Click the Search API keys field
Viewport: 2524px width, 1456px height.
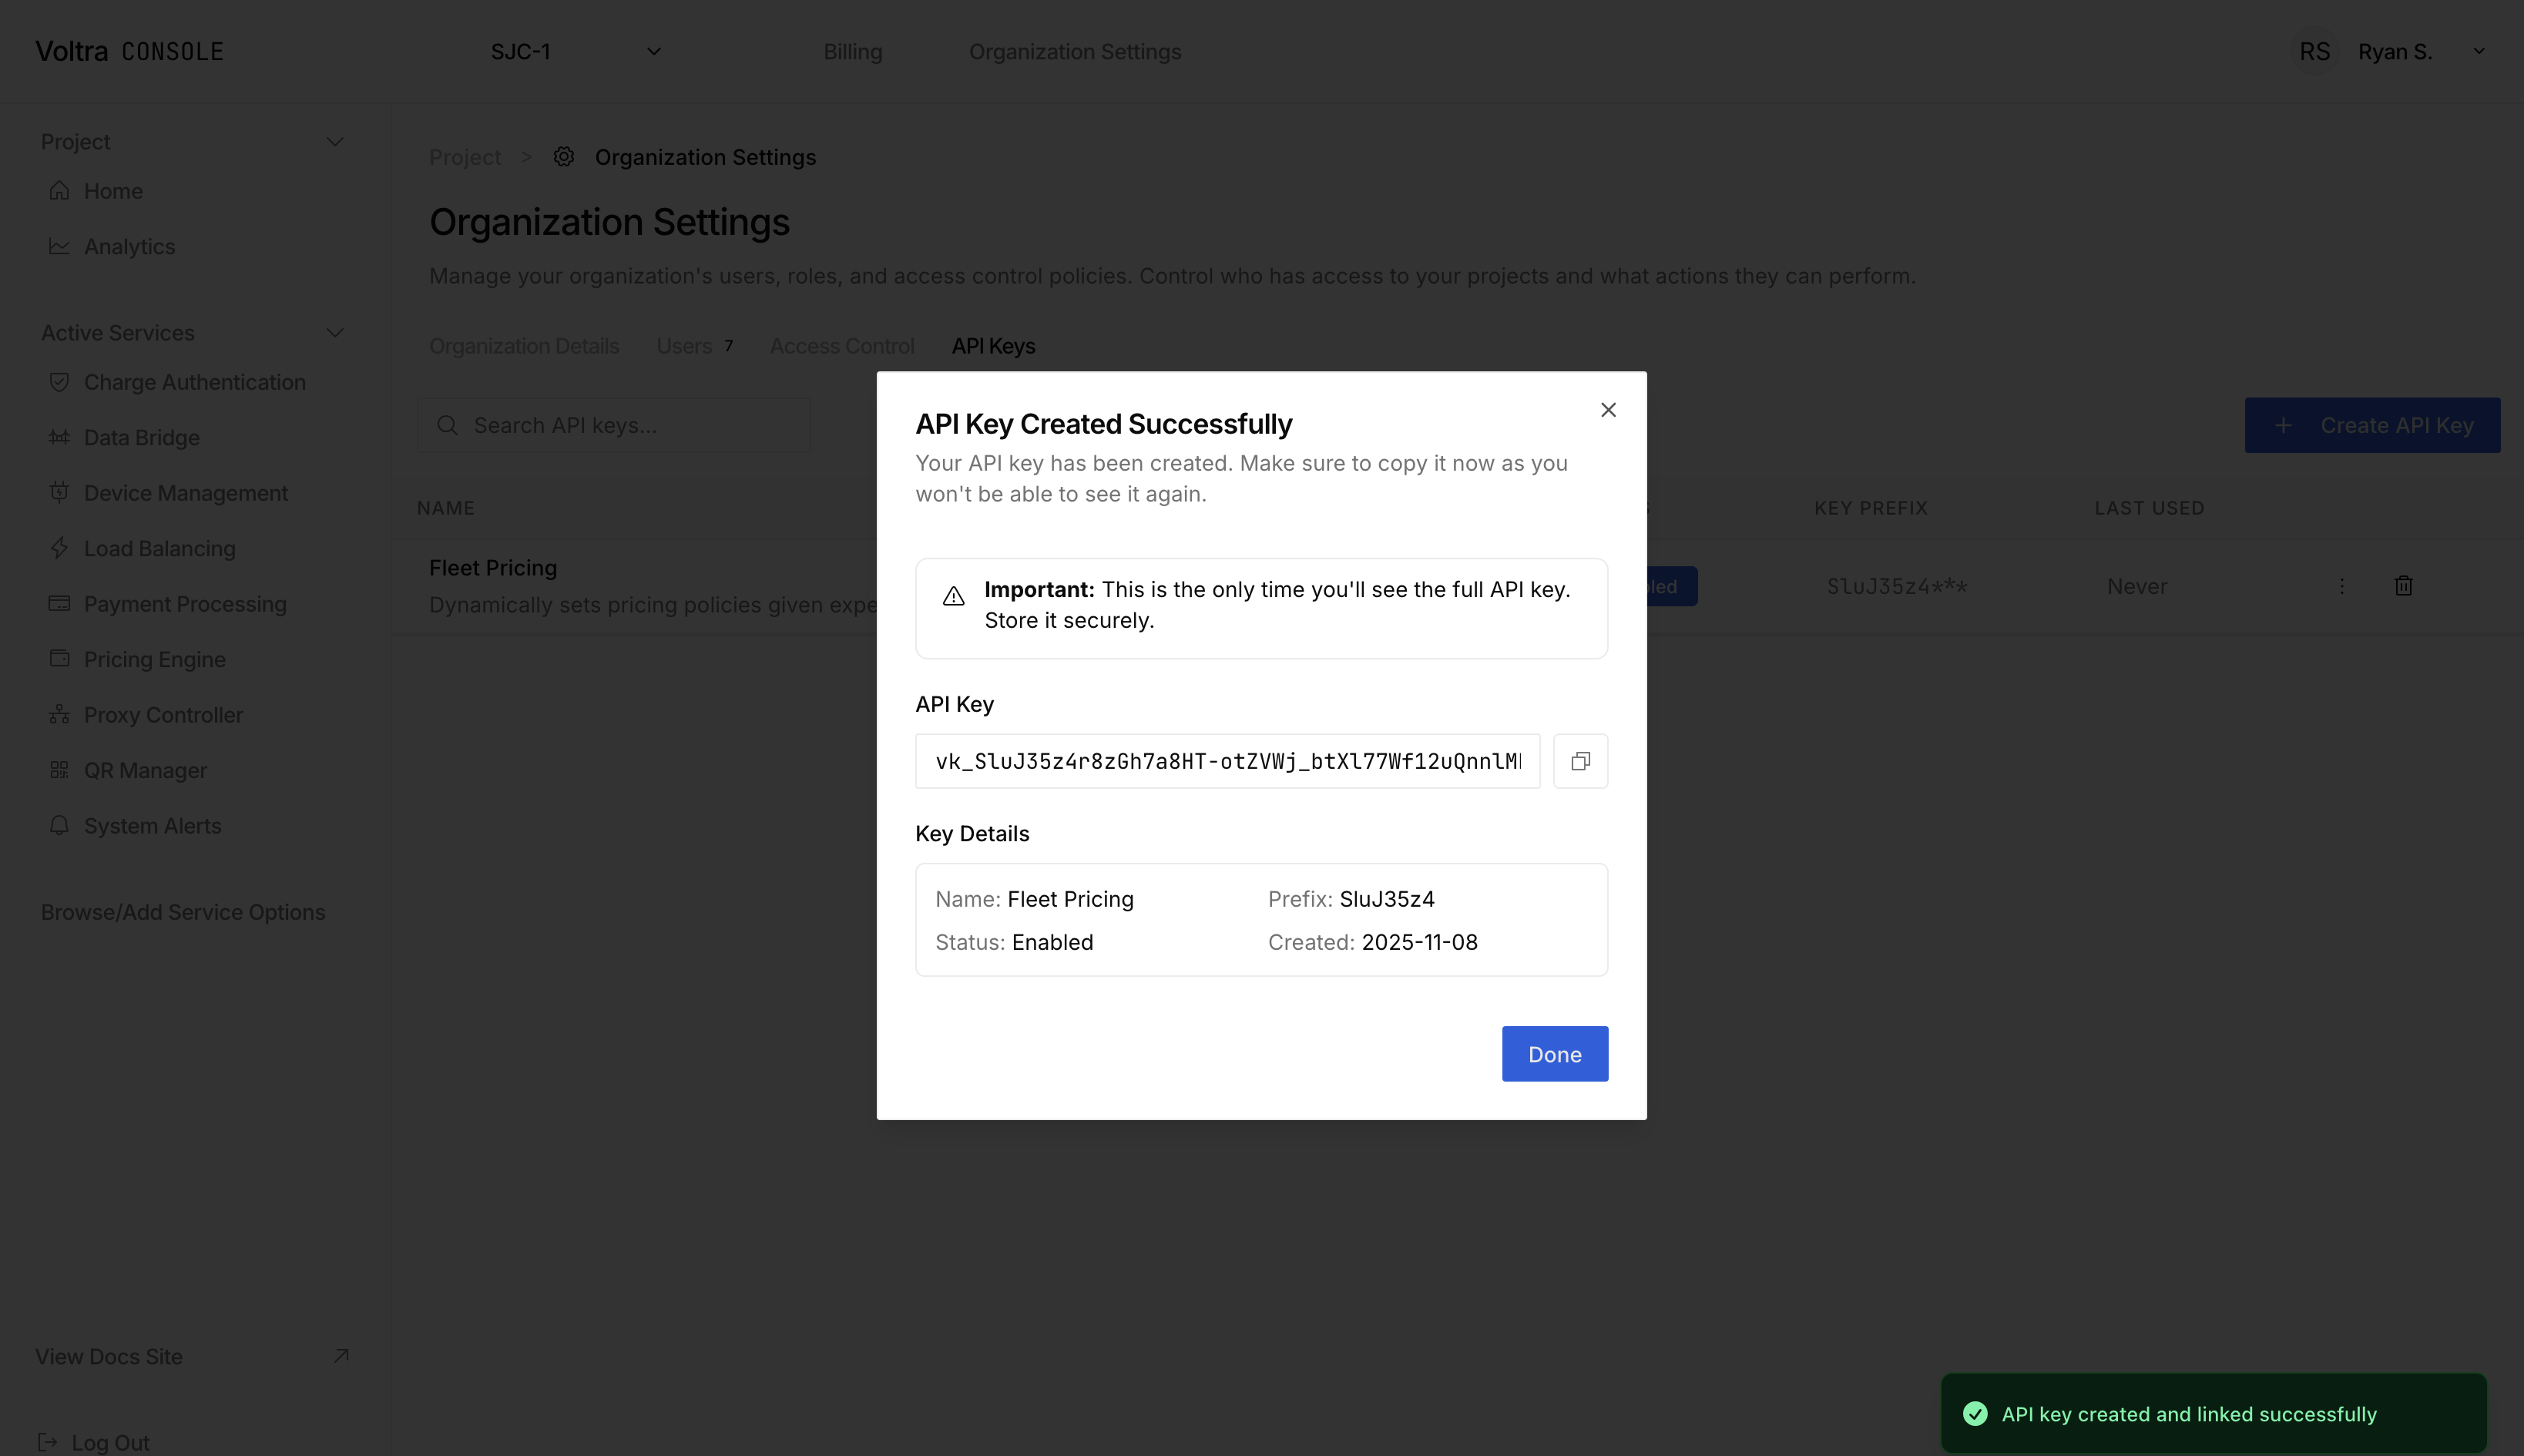click(x=613, y=424)
